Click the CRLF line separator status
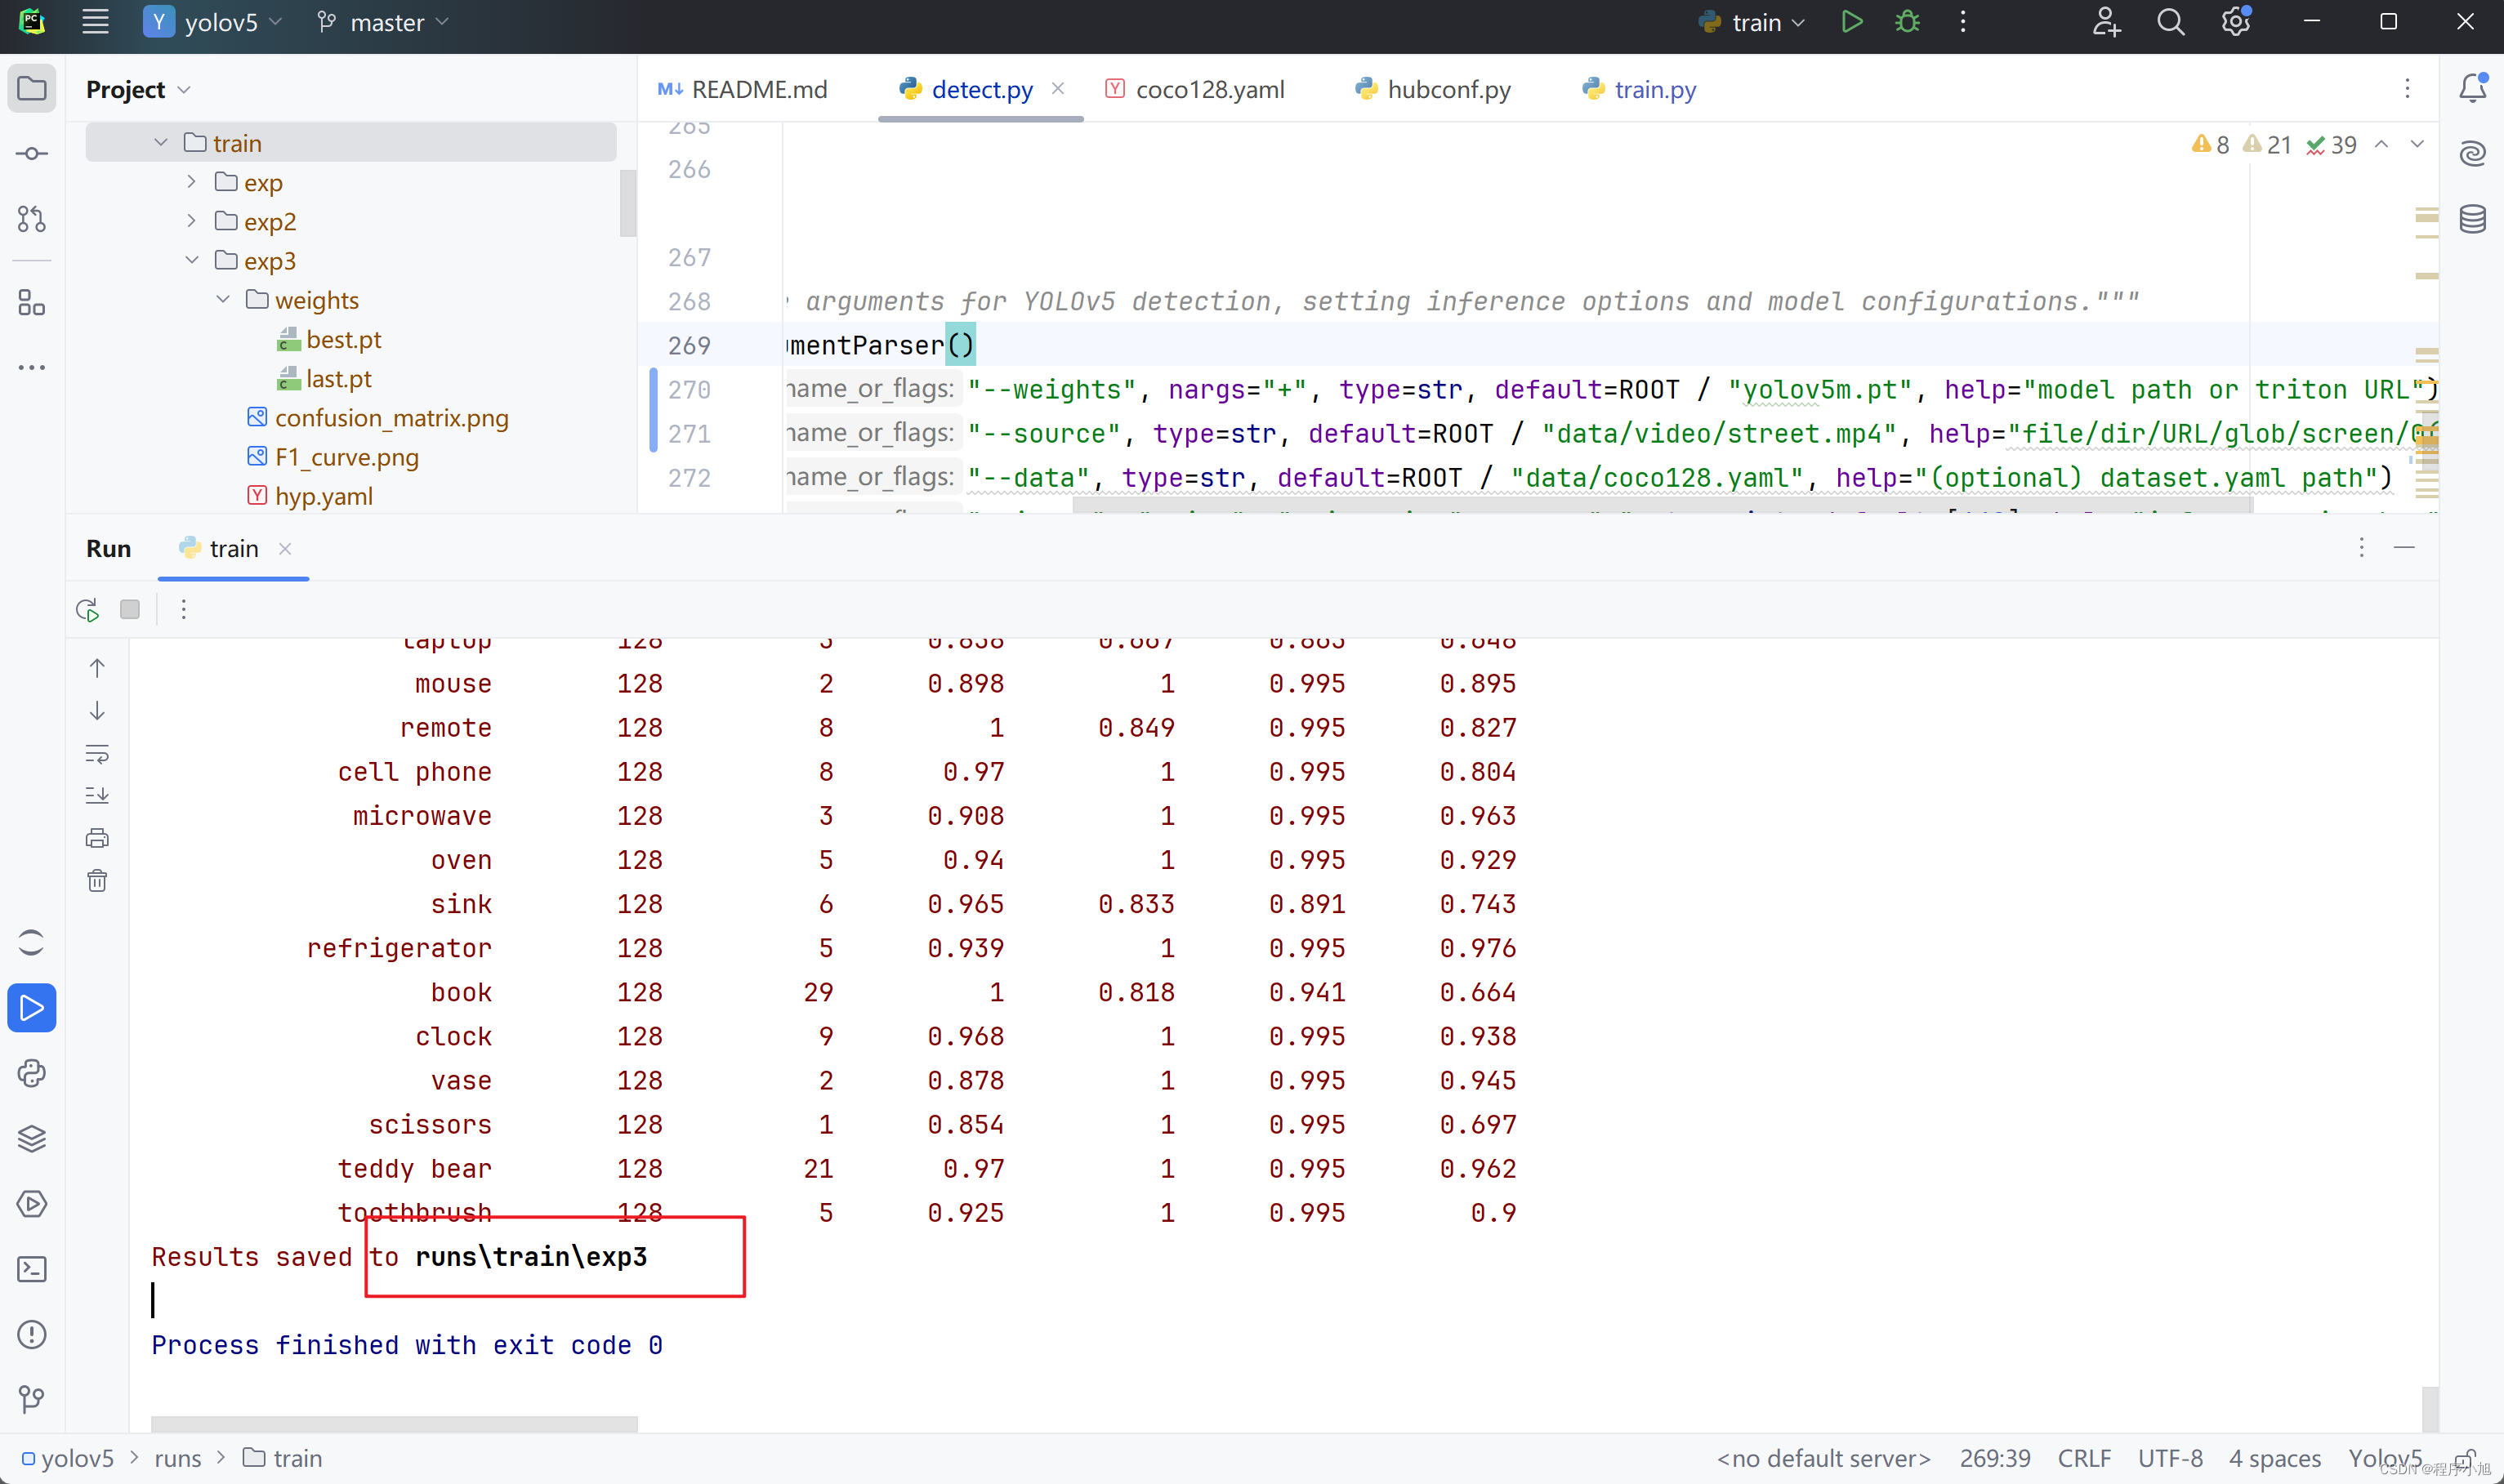Image resolution: width=2504 pixels, height=1484 pixels. [x=2083, y=1458]
